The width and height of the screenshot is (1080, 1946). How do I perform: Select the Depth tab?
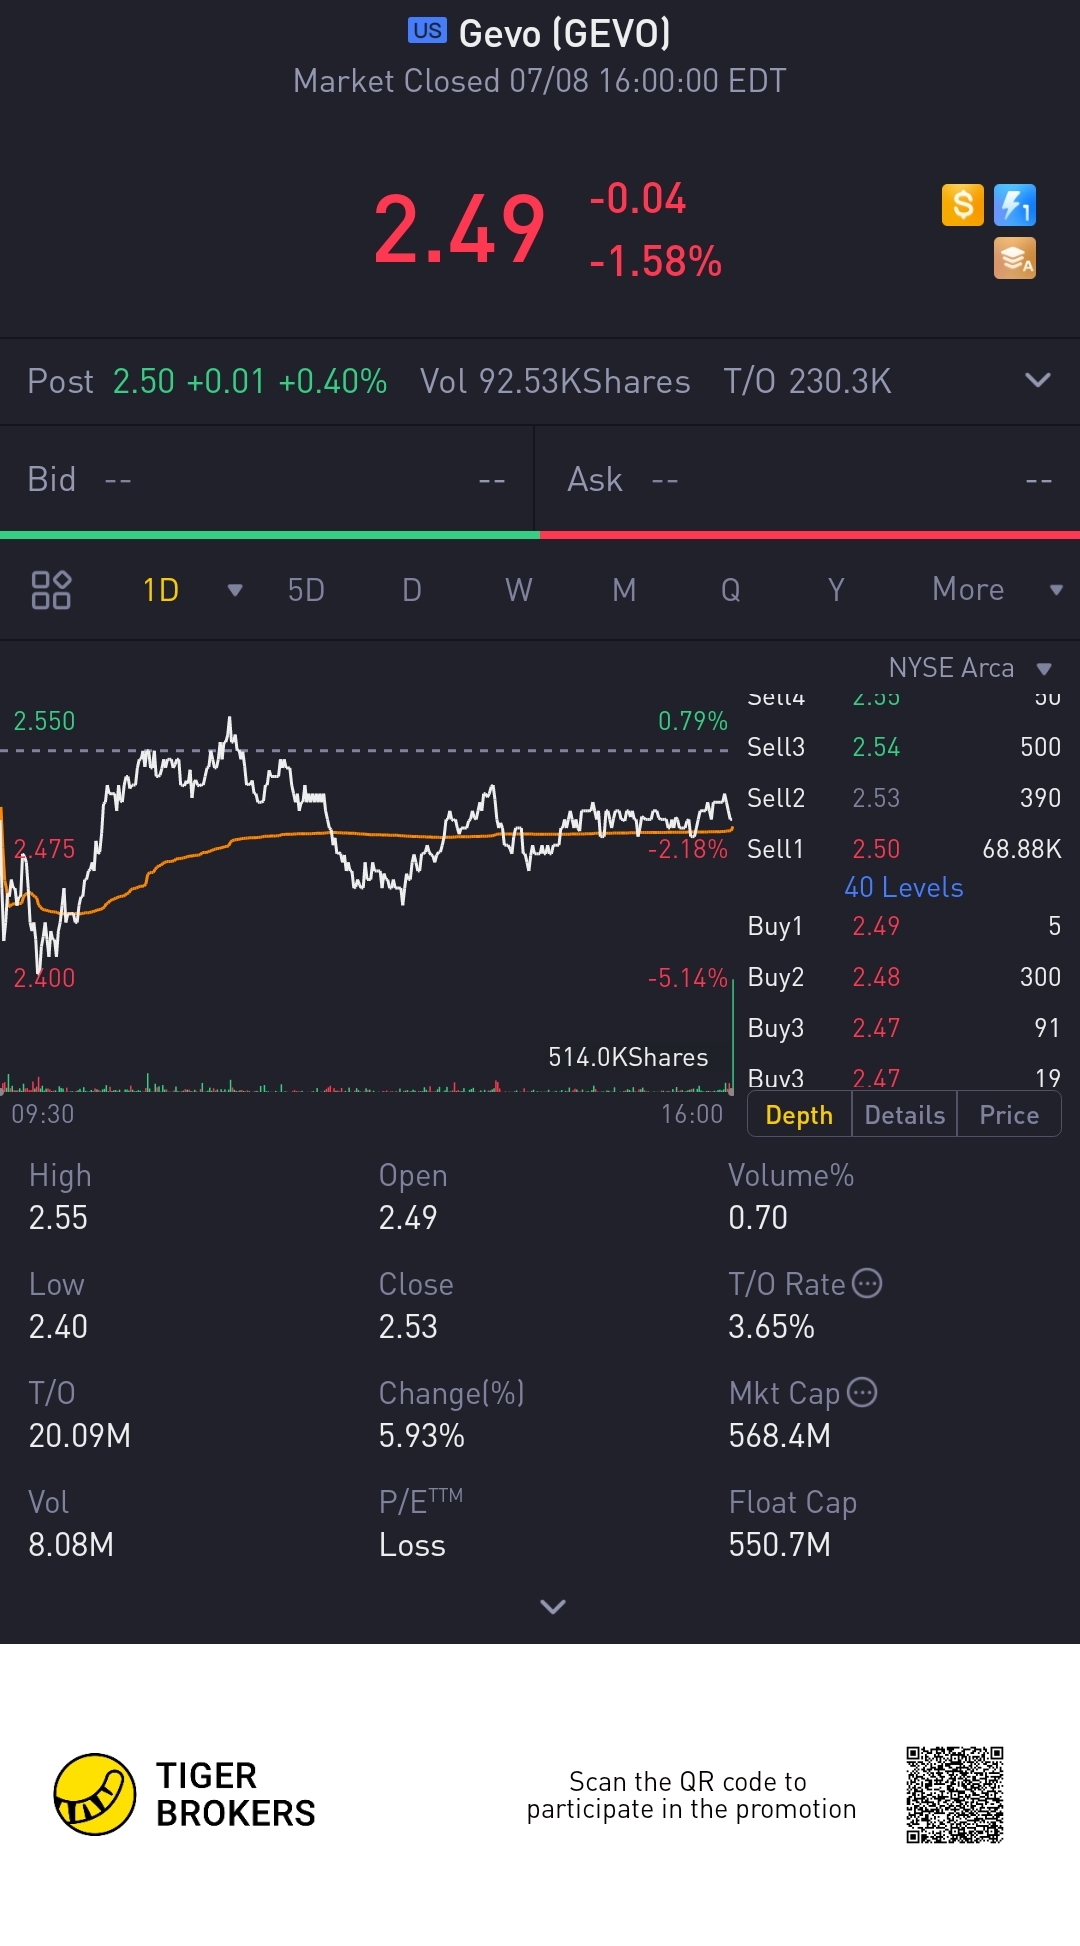point(799,1115)
